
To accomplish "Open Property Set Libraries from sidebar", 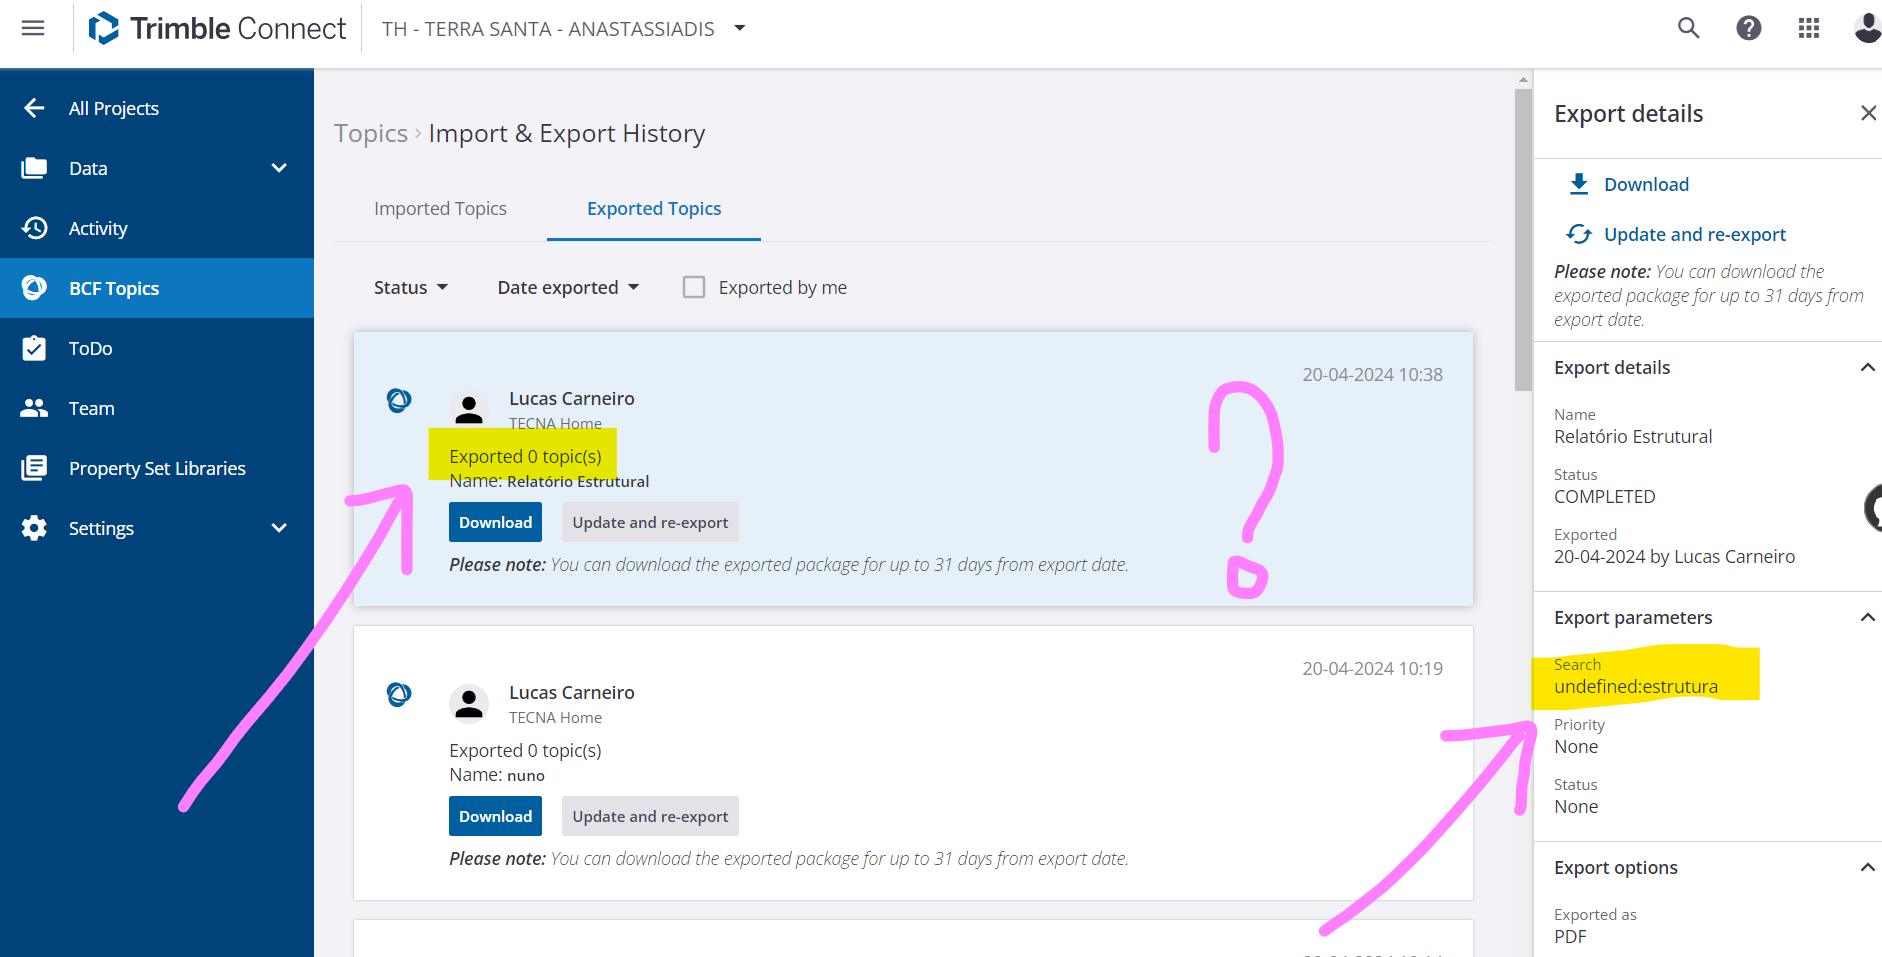I will pyautogui.click(x=34, y=468).
